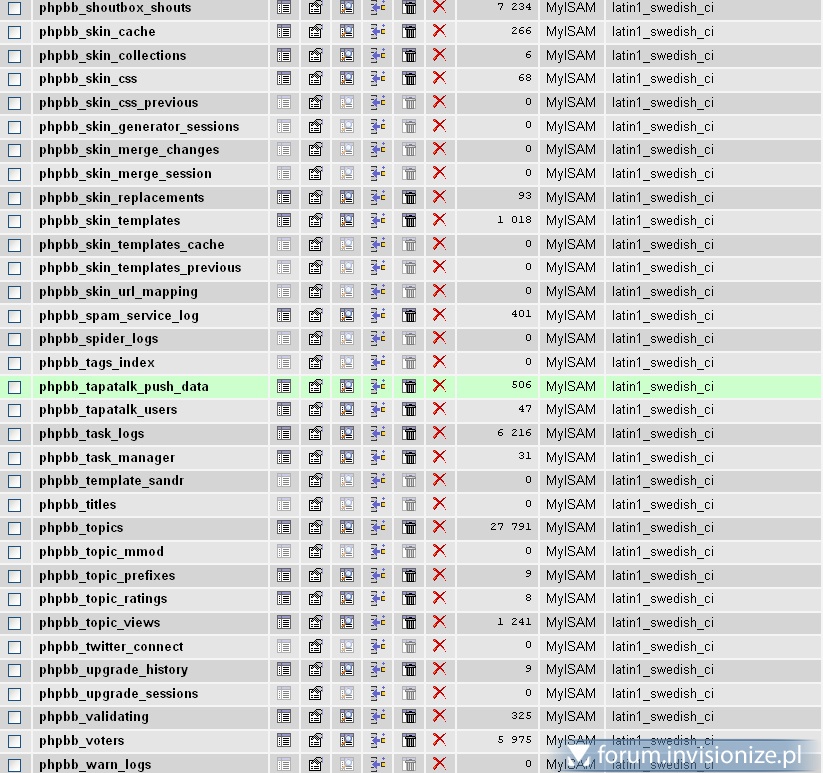Open table phpbb_shoutbox_shouts

pos(115,8)
